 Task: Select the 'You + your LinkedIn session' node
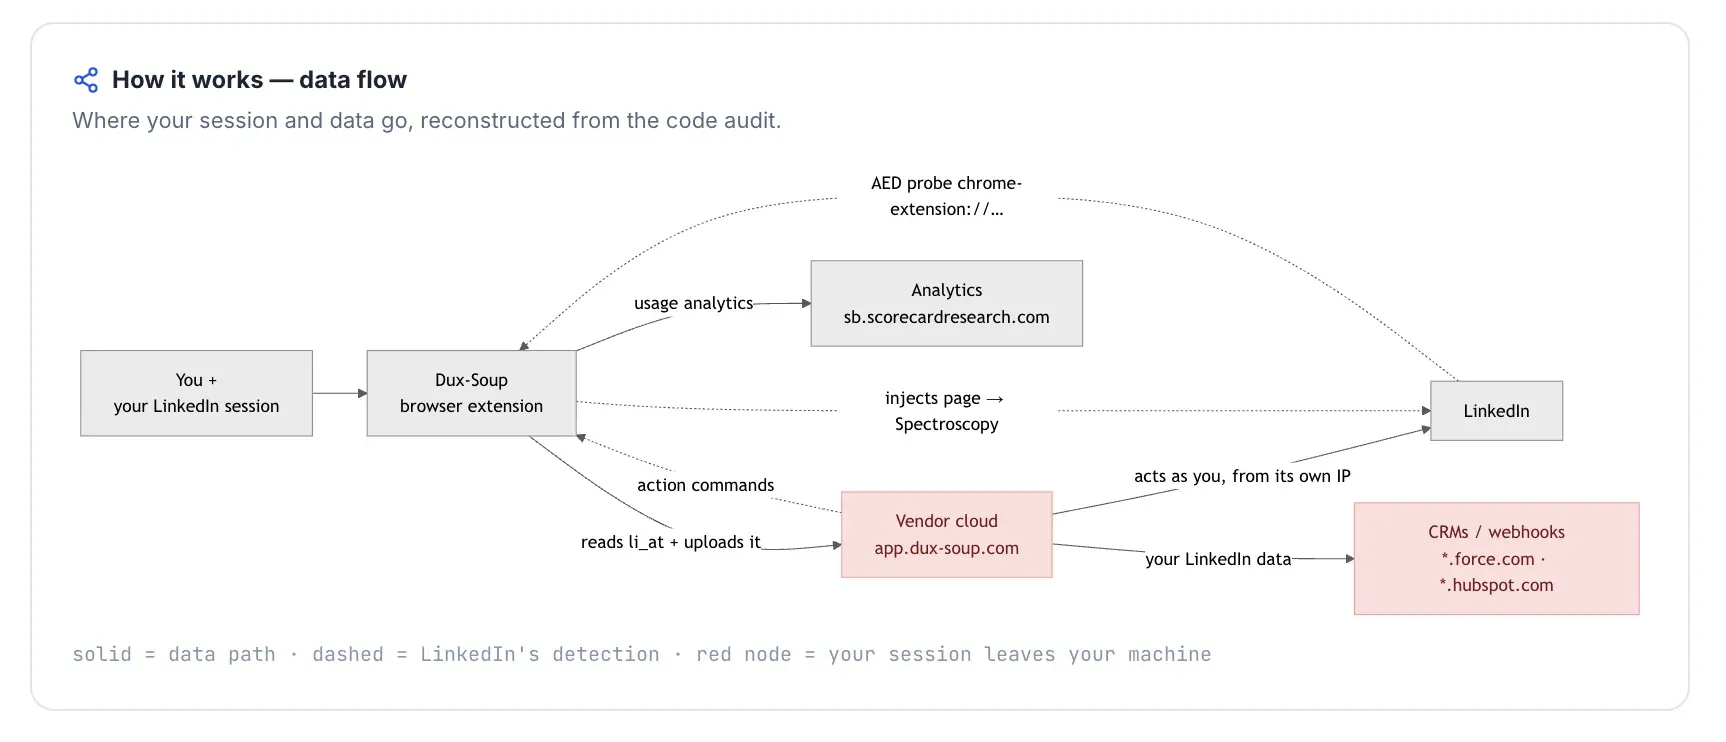(196, 393)
